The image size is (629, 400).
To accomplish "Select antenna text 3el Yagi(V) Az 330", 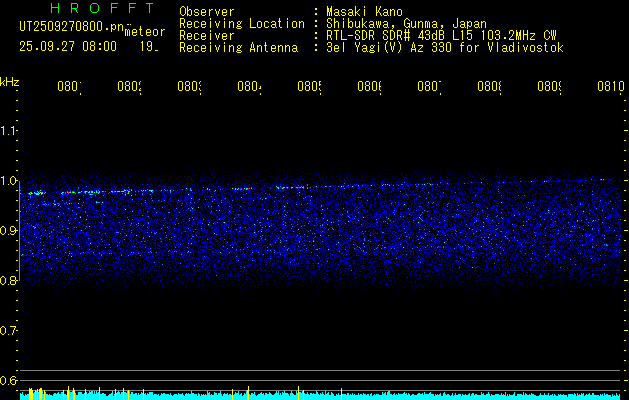I will (x=390, y=48).
